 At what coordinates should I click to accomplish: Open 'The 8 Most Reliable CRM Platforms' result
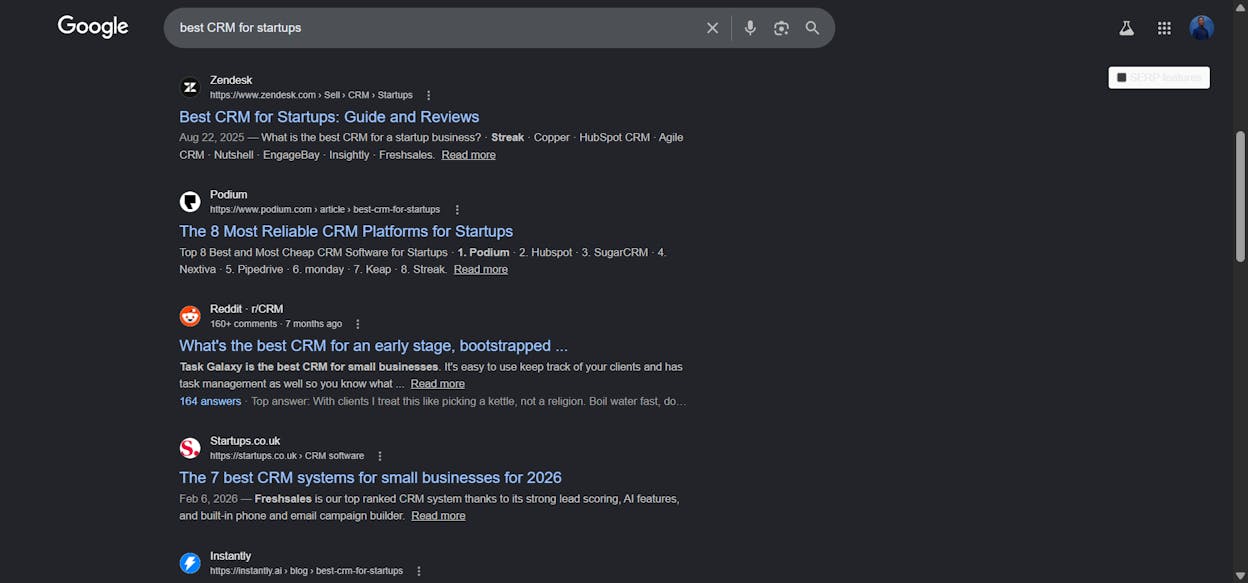[346, 231]
